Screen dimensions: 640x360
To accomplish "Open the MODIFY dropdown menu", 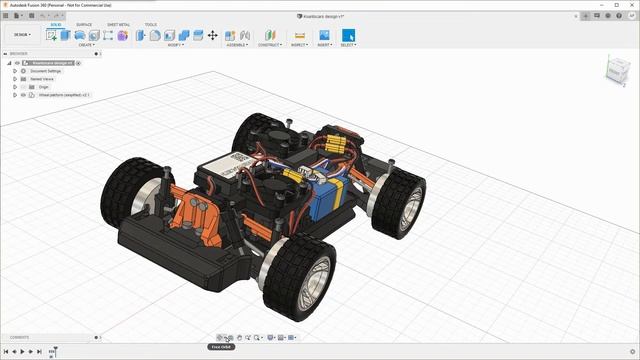I will click(176, 45).
